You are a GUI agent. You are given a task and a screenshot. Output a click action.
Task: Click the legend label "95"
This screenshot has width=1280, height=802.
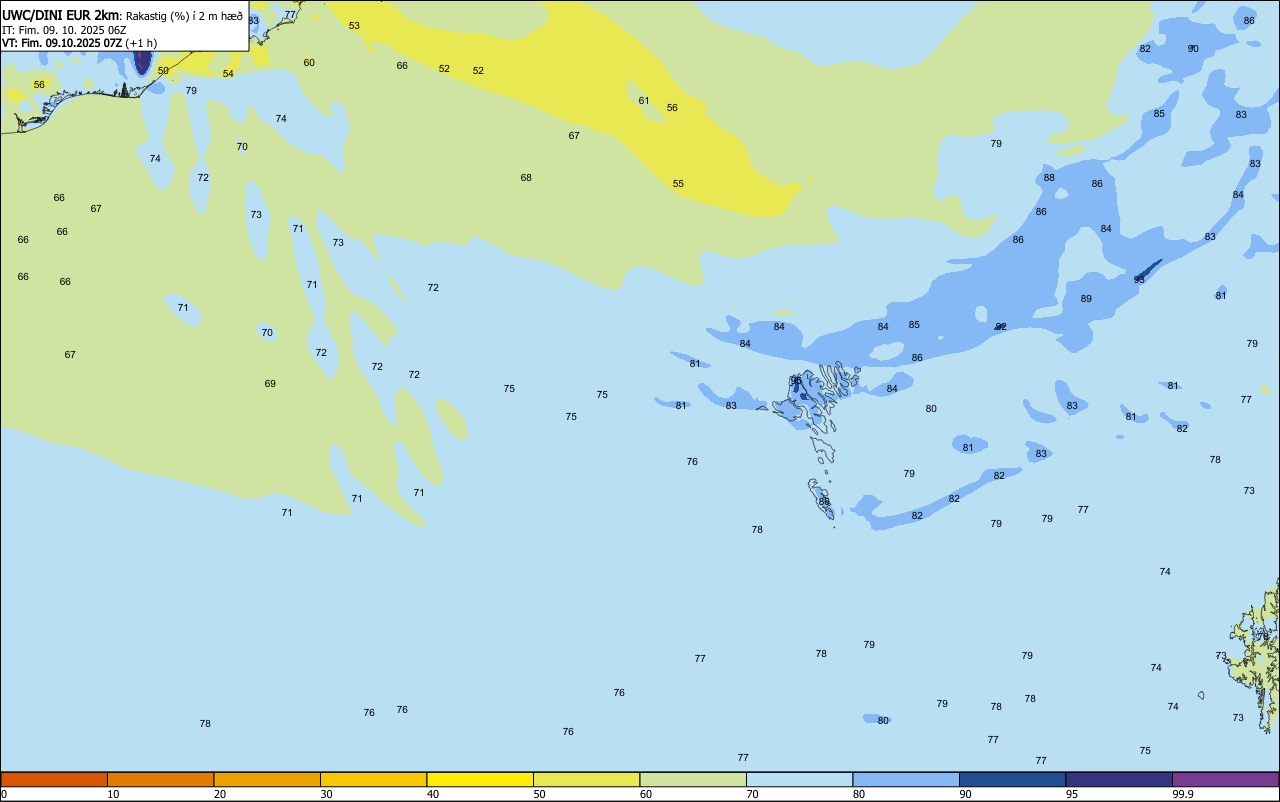(x=1072, y=794)
